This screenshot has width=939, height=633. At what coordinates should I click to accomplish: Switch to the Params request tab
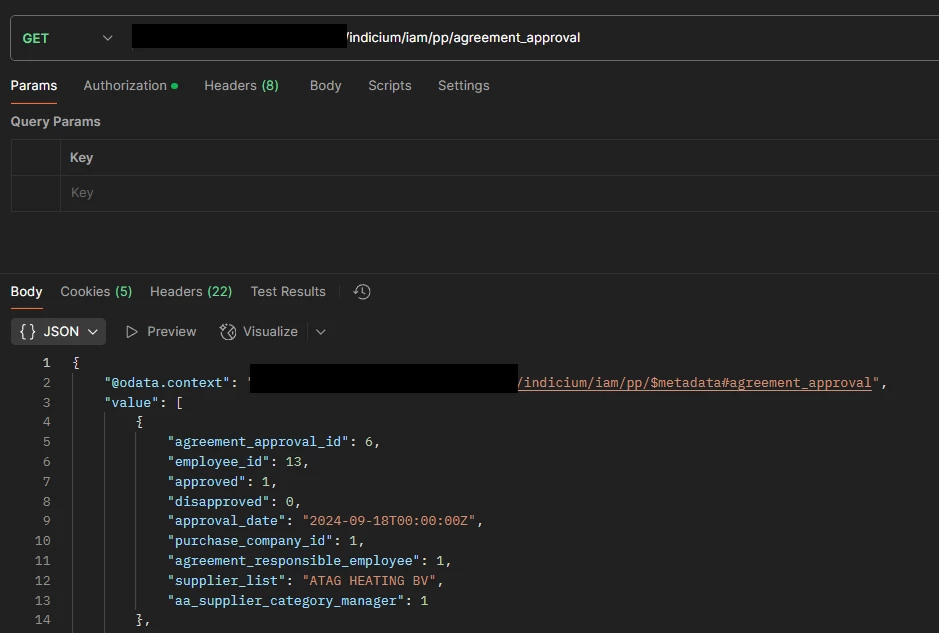click(x=34, y=86)
